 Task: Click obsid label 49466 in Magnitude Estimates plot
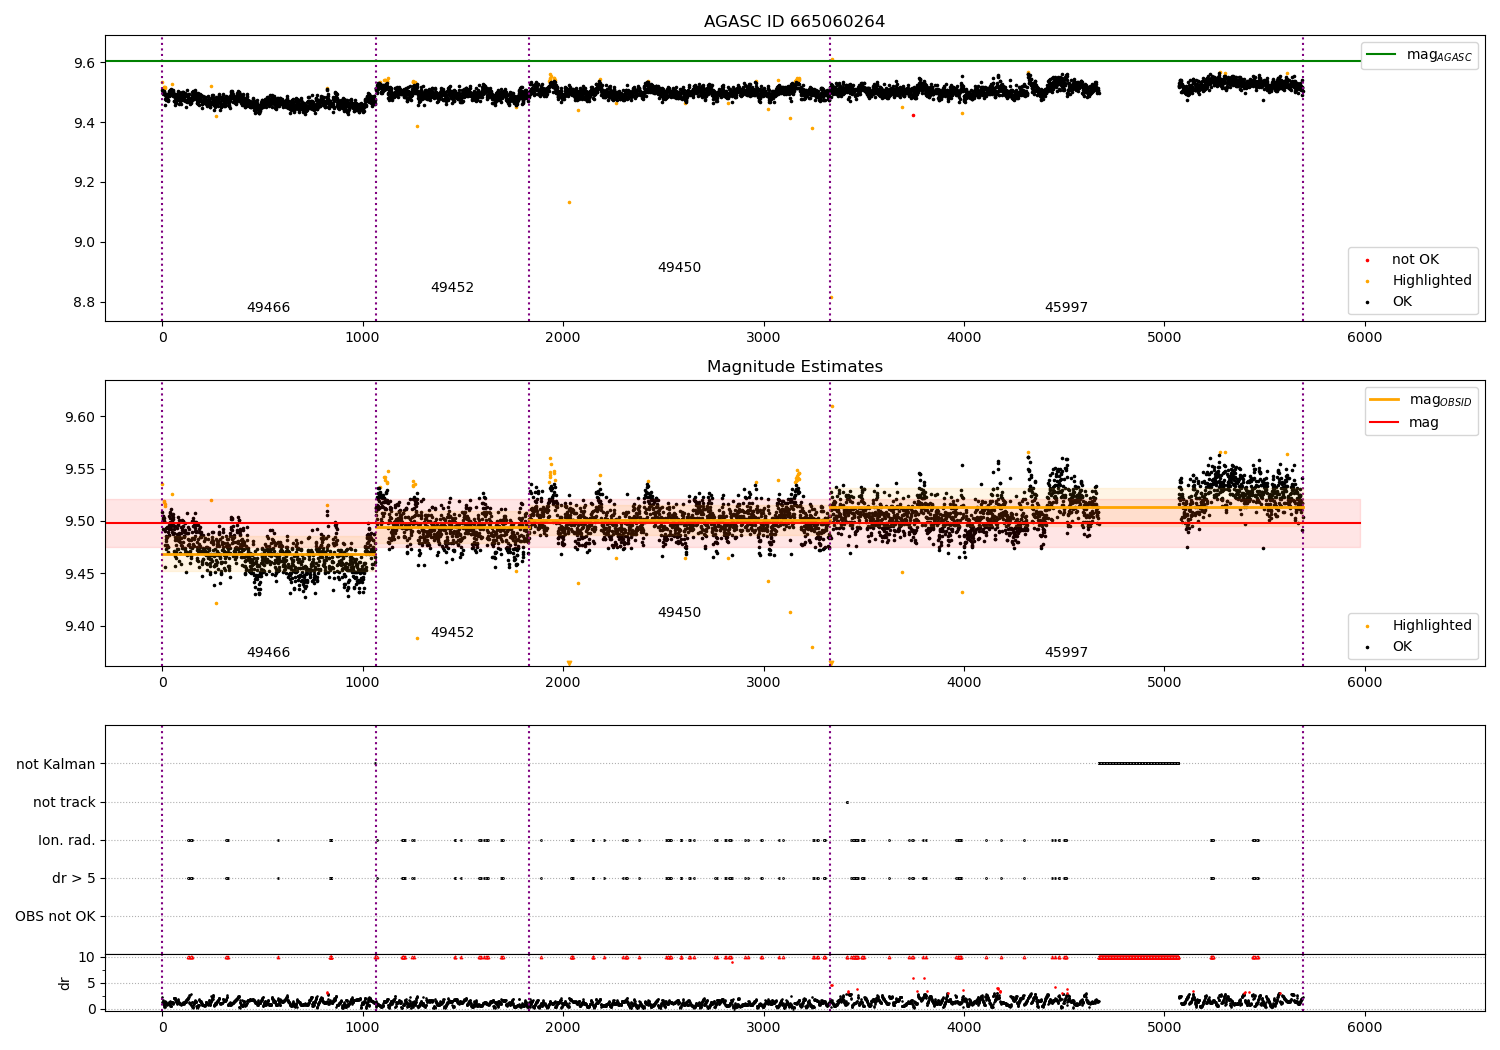tap(268, 653)
